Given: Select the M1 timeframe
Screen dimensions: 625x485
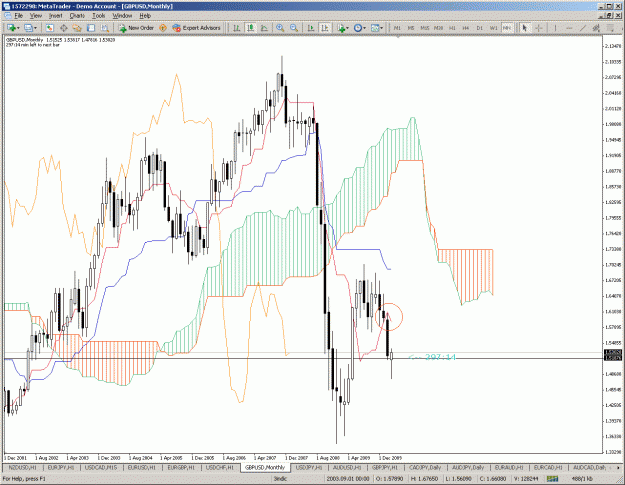Looking at the screenshot, I should [x=397, y=28].
